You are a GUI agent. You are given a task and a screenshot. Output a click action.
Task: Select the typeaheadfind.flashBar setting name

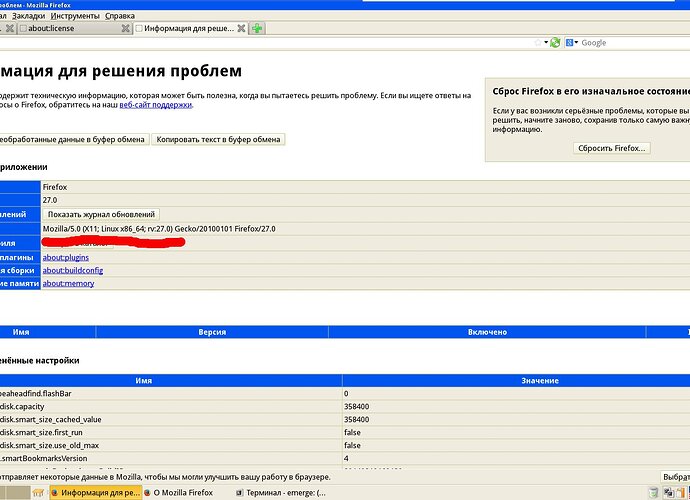click(36, 393)
